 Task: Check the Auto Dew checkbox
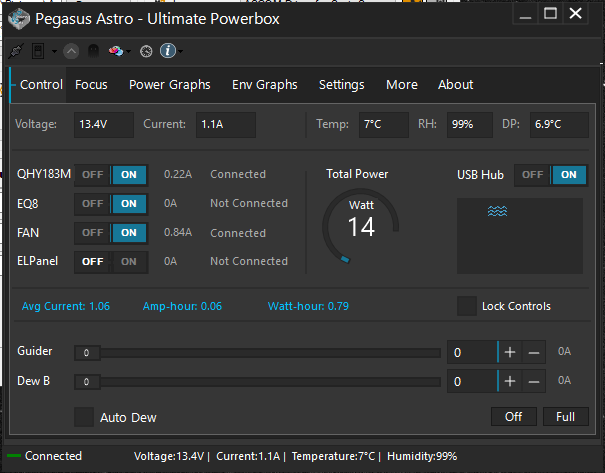click(84, 417)
